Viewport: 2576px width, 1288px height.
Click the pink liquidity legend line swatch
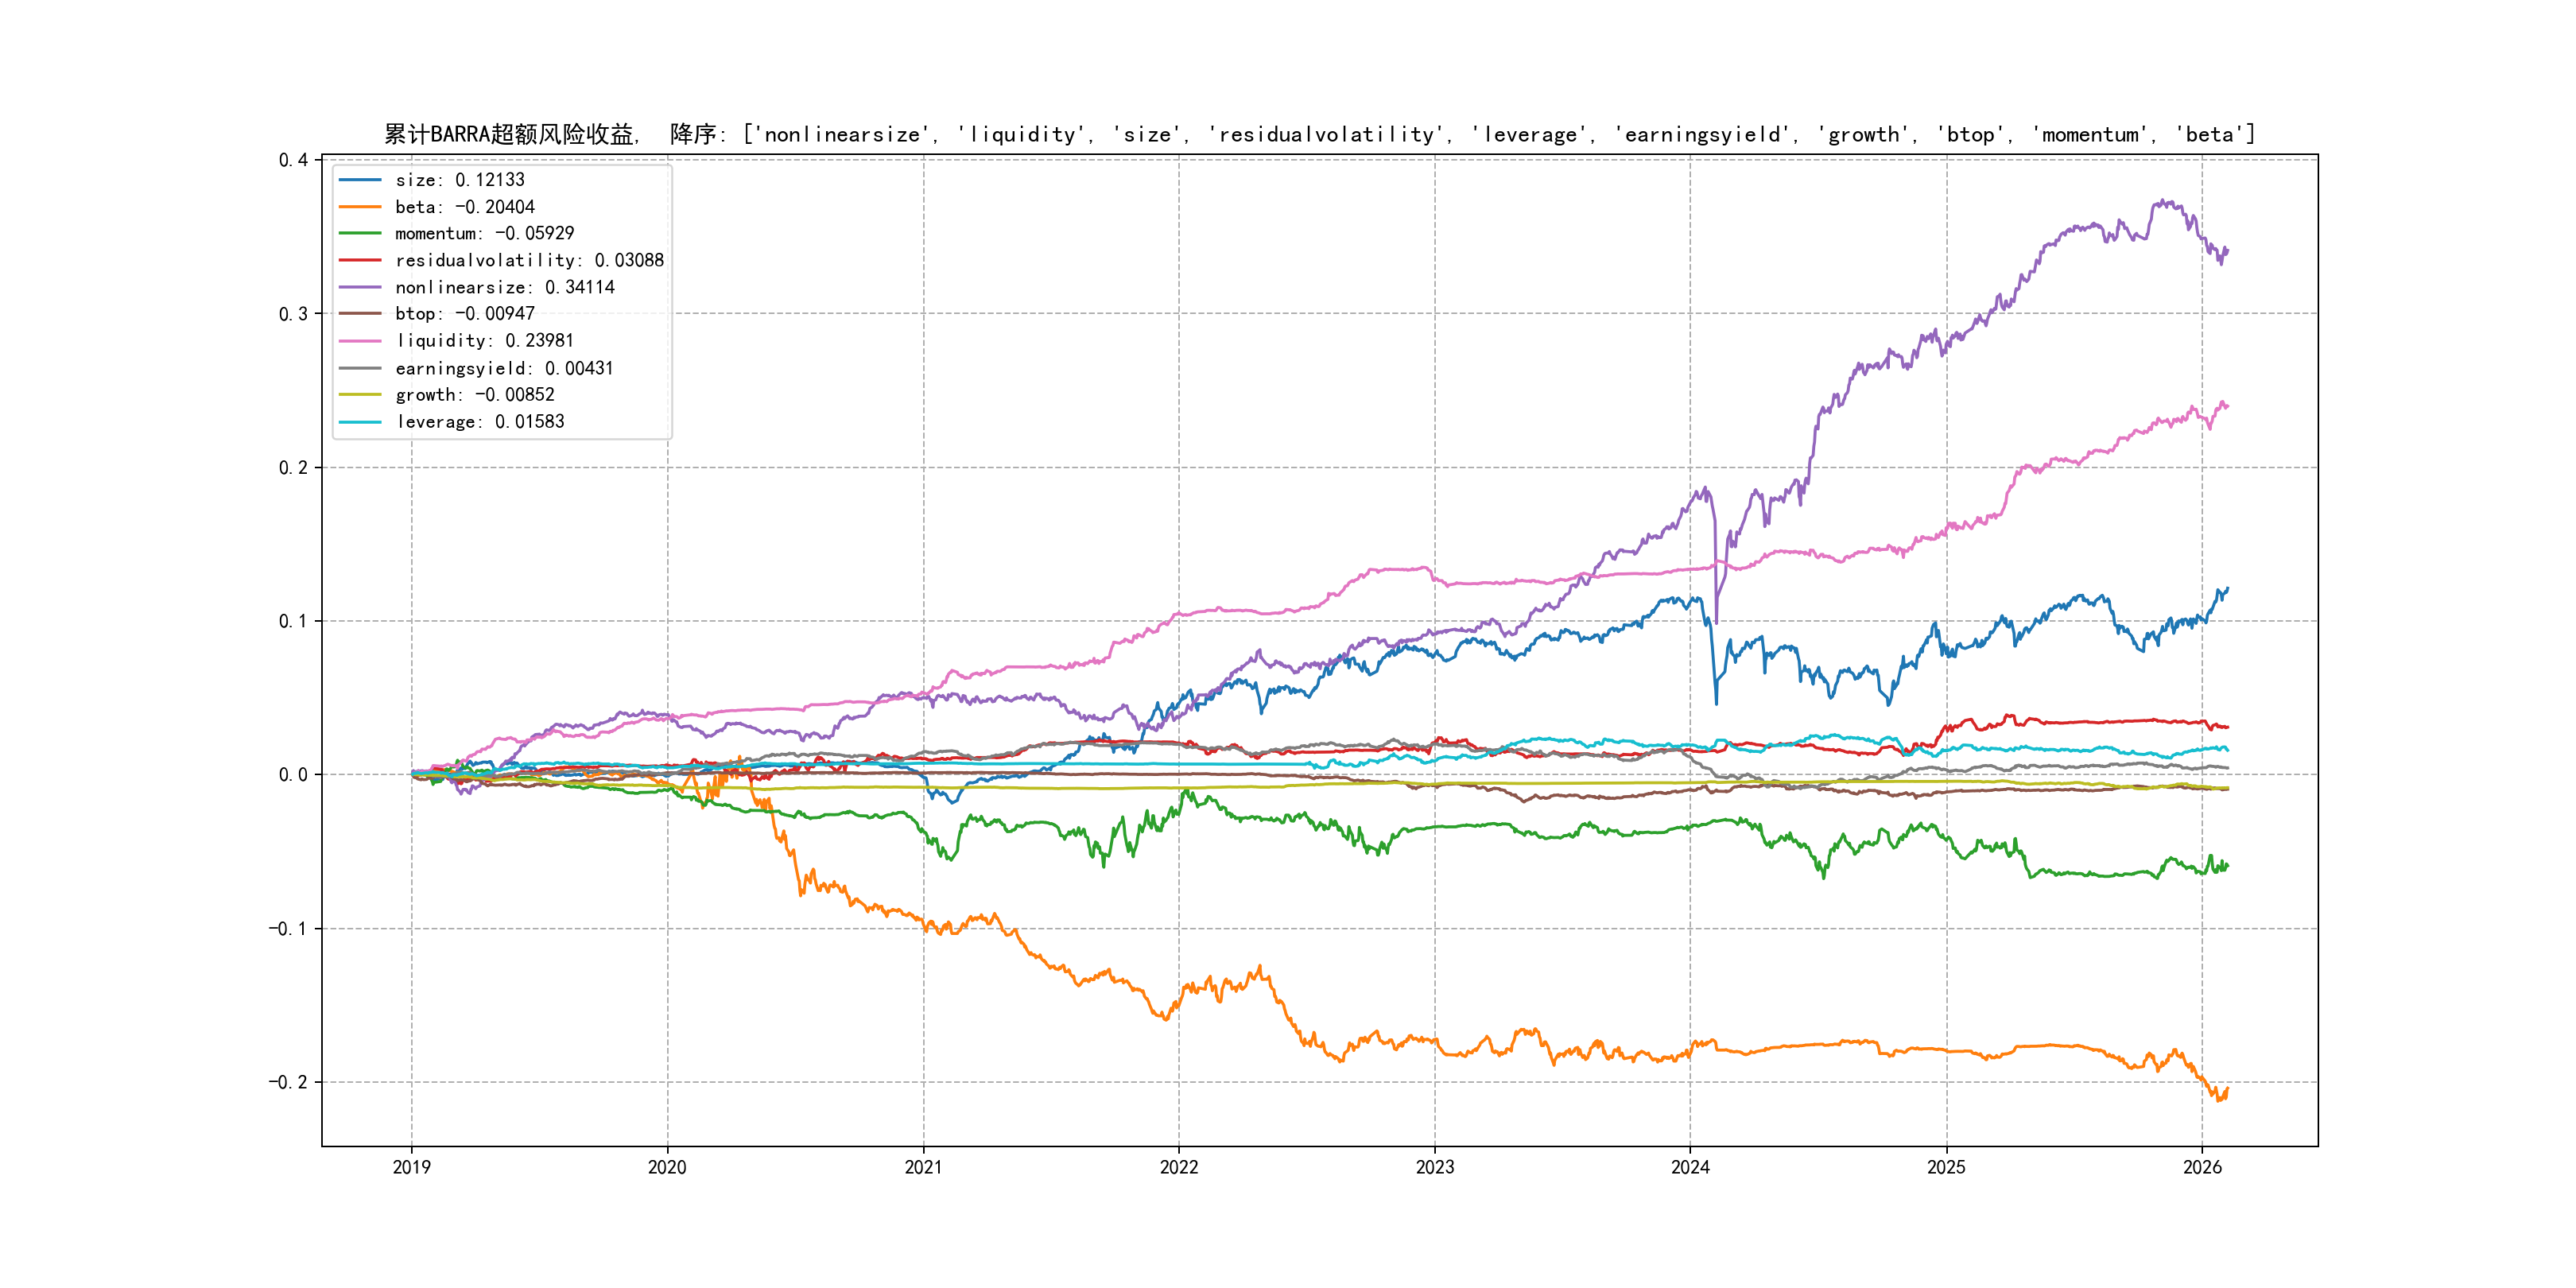[x=360, y=341]
